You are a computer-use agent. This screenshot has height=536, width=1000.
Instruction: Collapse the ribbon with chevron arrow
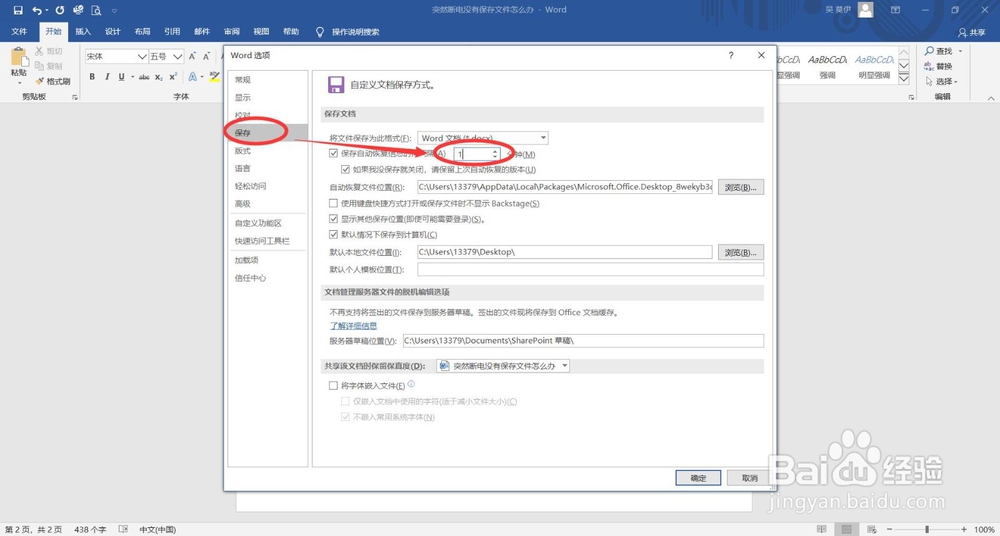pos(990,98)
